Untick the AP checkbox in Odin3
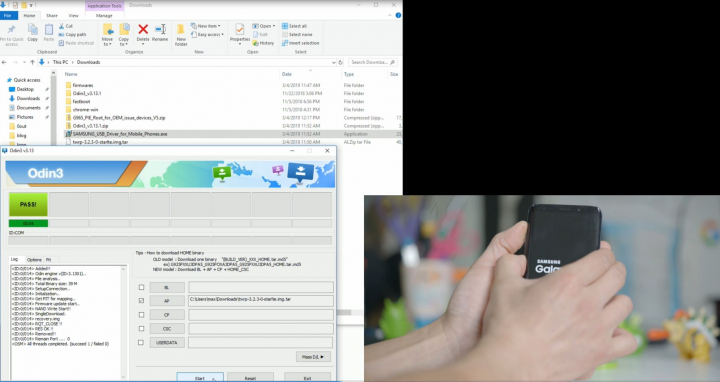 pyautogui.click(x=141, y=301)
